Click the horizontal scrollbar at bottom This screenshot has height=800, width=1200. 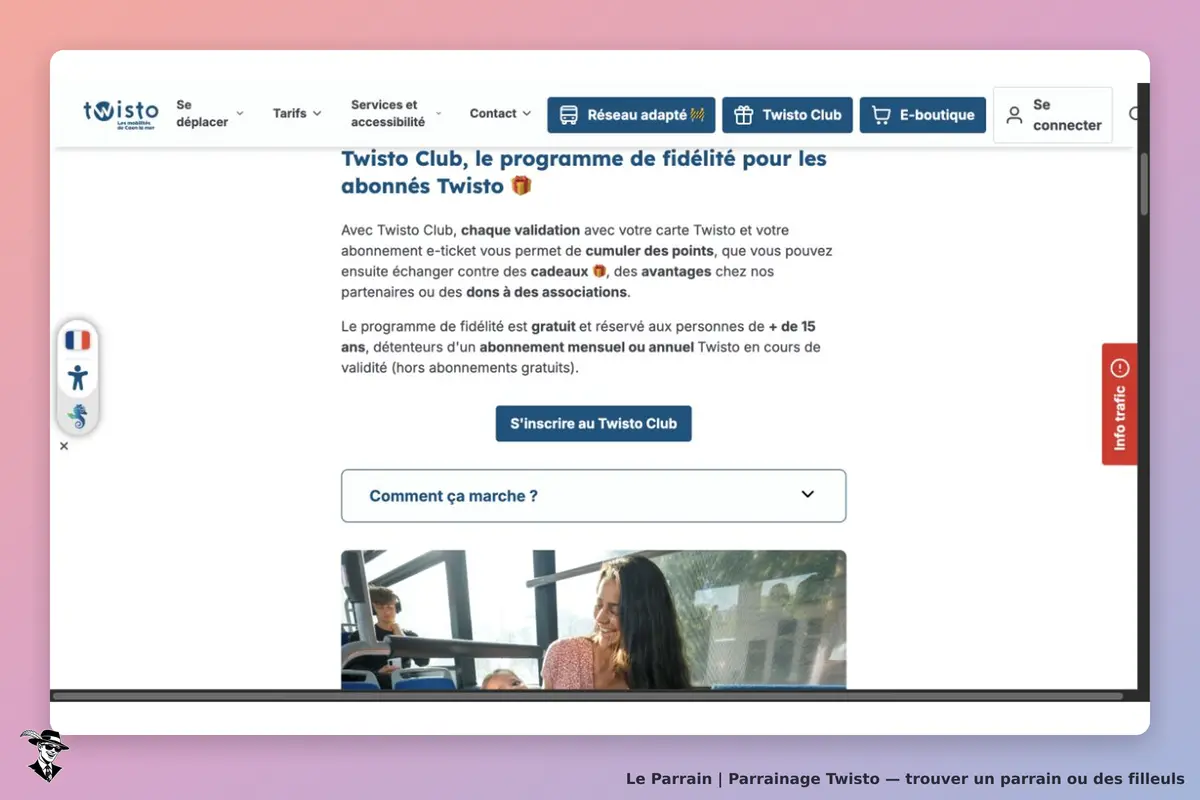[x=588, y=695]
